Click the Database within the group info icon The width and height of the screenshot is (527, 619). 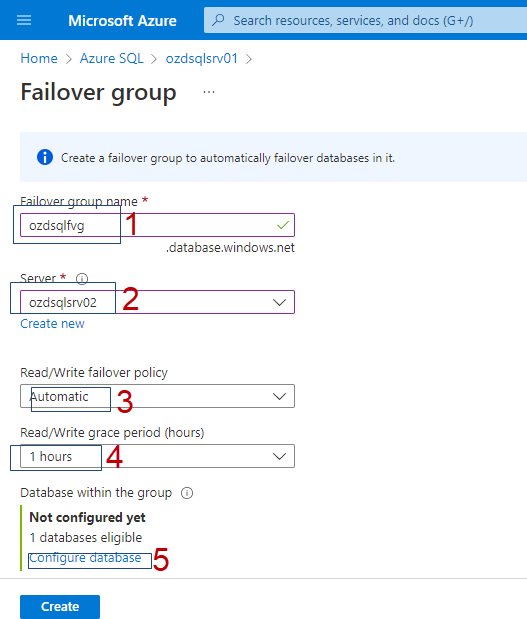tap(187, 493)
